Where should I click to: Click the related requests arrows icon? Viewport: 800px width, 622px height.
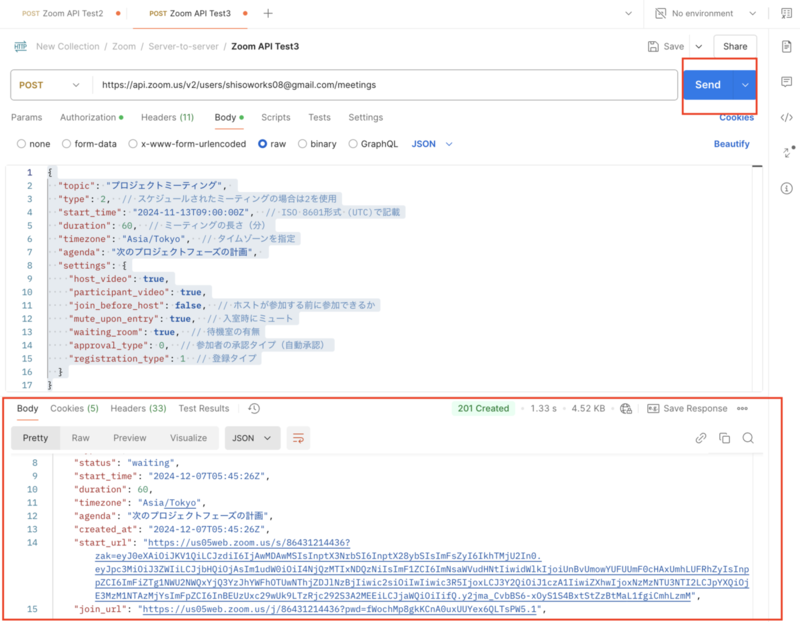(788, 152)
